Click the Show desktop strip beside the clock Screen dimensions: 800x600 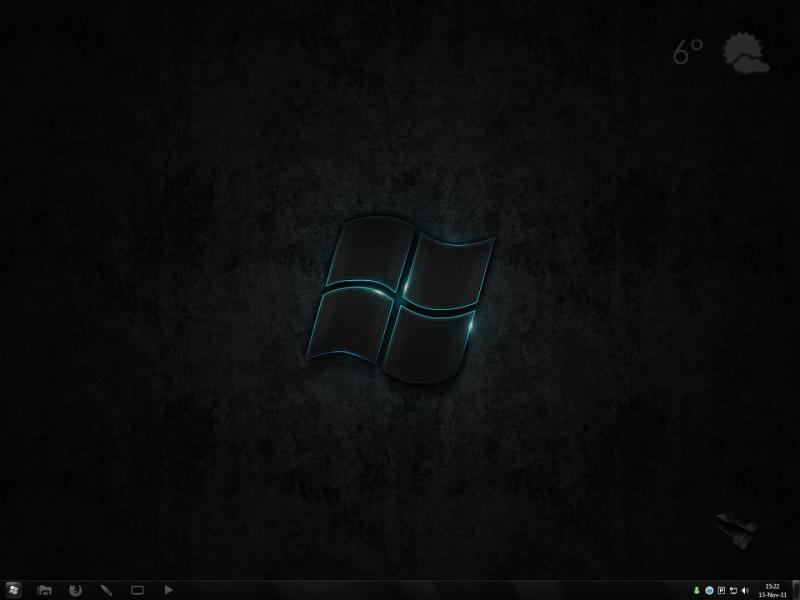[796, 590]
